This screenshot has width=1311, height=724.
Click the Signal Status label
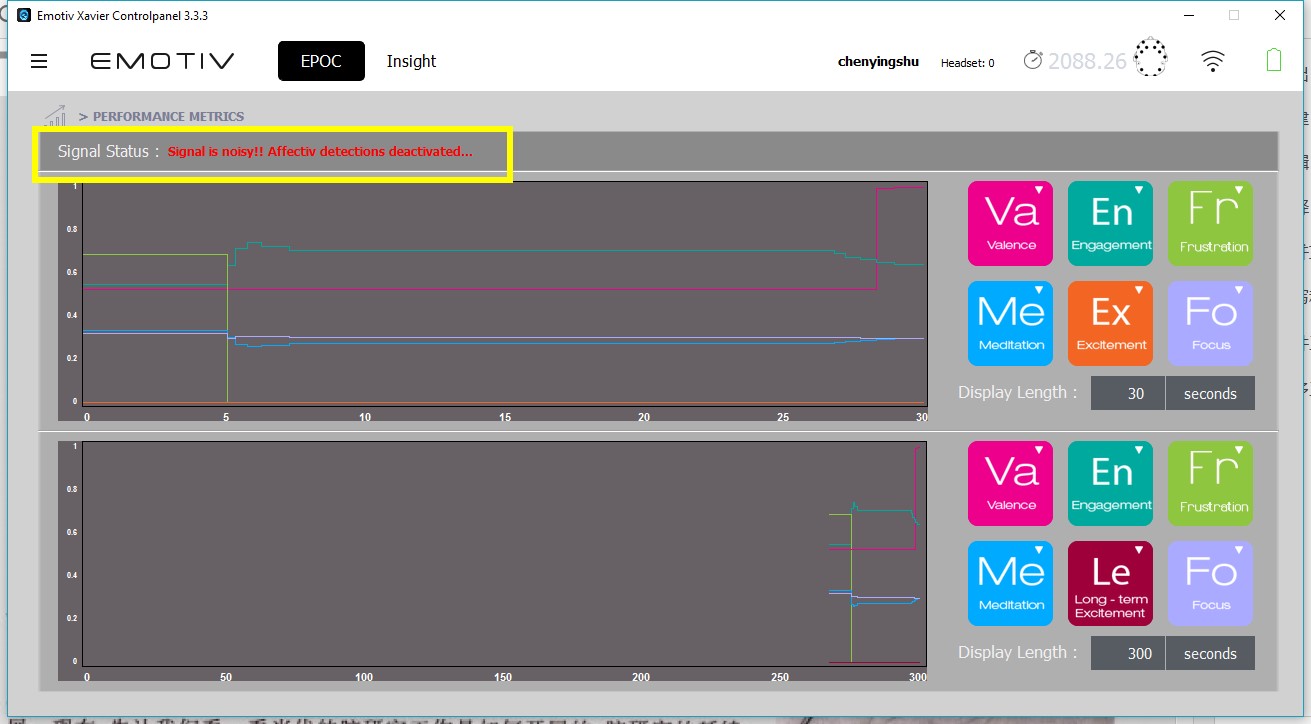[108, 152]
